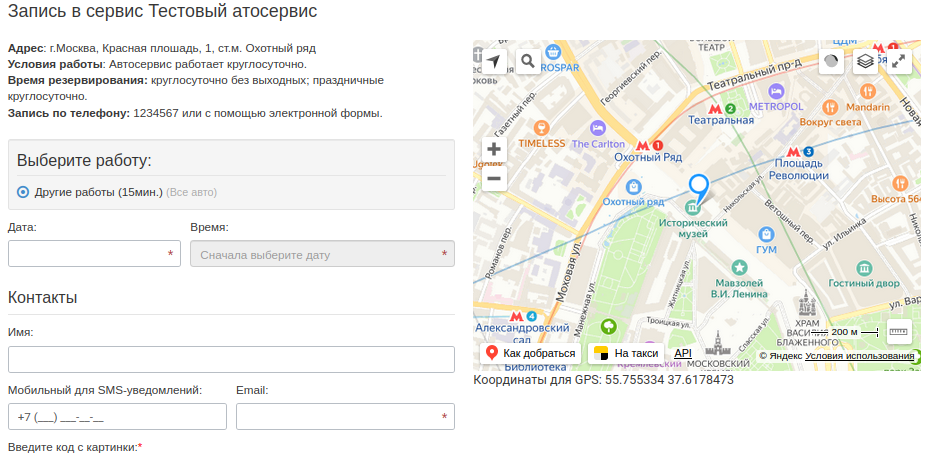The image size is (931, 457).
Task: Click the Как добраться directions button
Action: tap(531, 354)
